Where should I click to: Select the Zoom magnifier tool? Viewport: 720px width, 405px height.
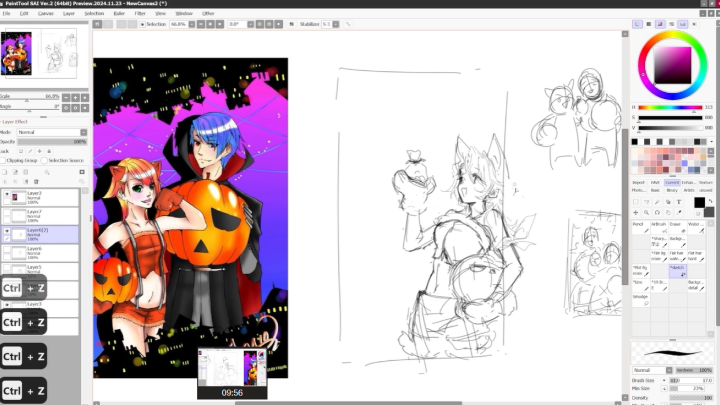[x=647, y=213]
